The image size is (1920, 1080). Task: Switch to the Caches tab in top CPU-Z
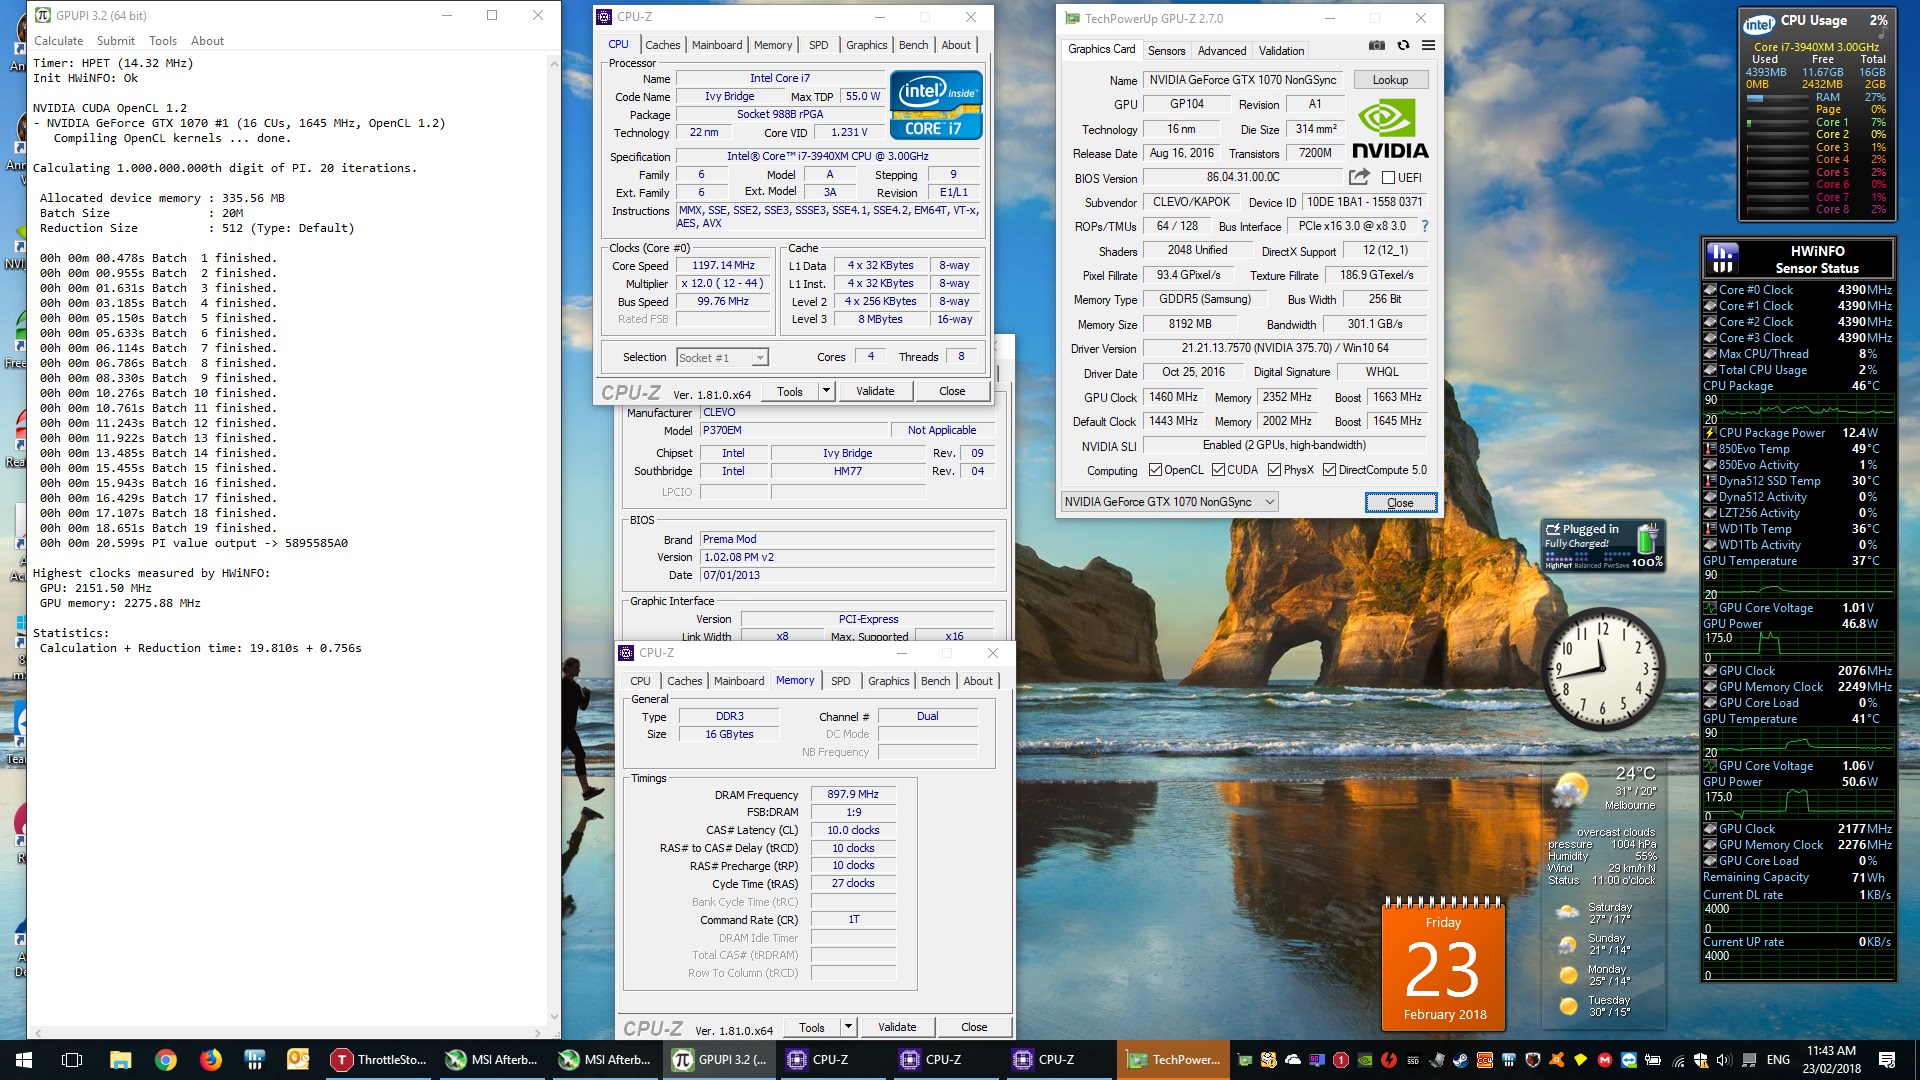(x=662, y=45)
